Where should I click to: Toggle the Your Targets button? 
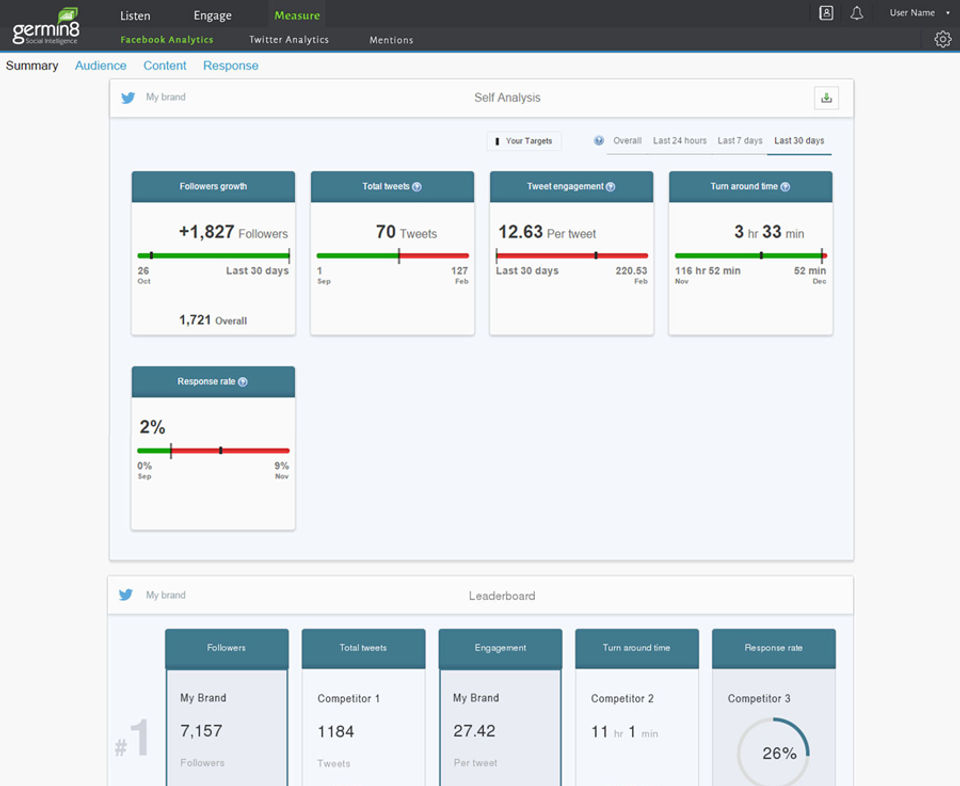(524, 141)
